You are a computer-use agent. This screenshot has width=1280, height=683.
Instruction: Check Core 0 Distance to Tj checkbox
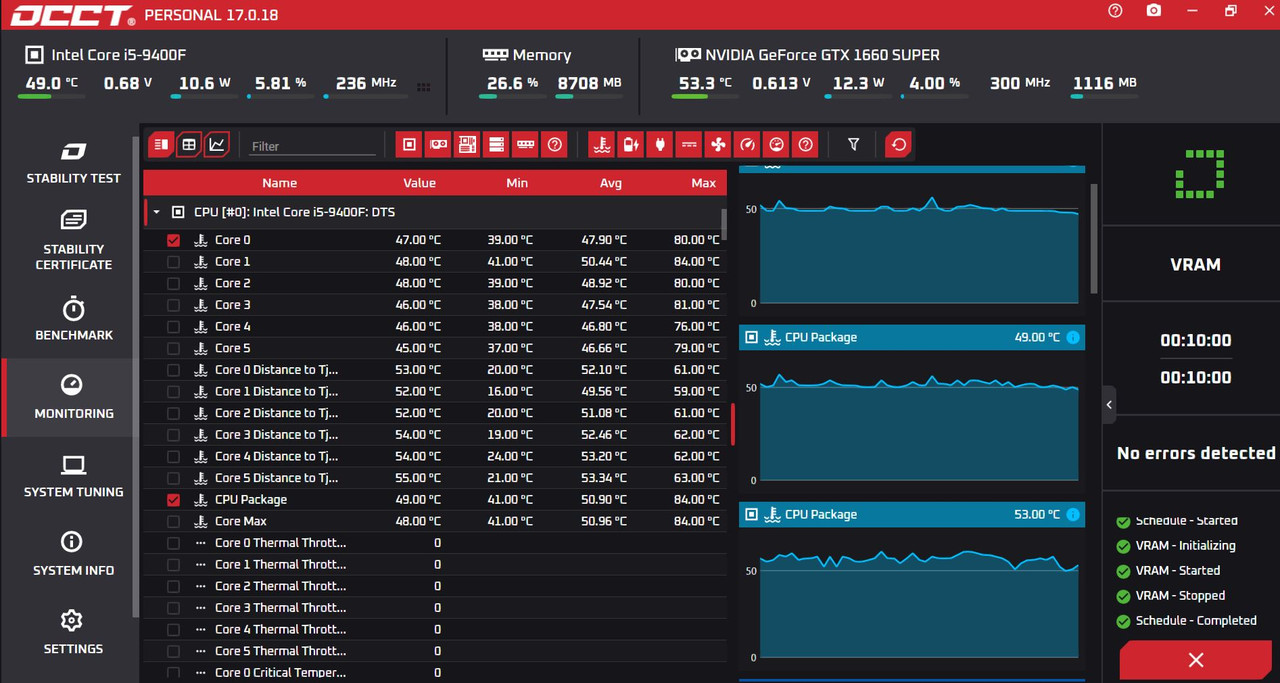coord(173,370)
